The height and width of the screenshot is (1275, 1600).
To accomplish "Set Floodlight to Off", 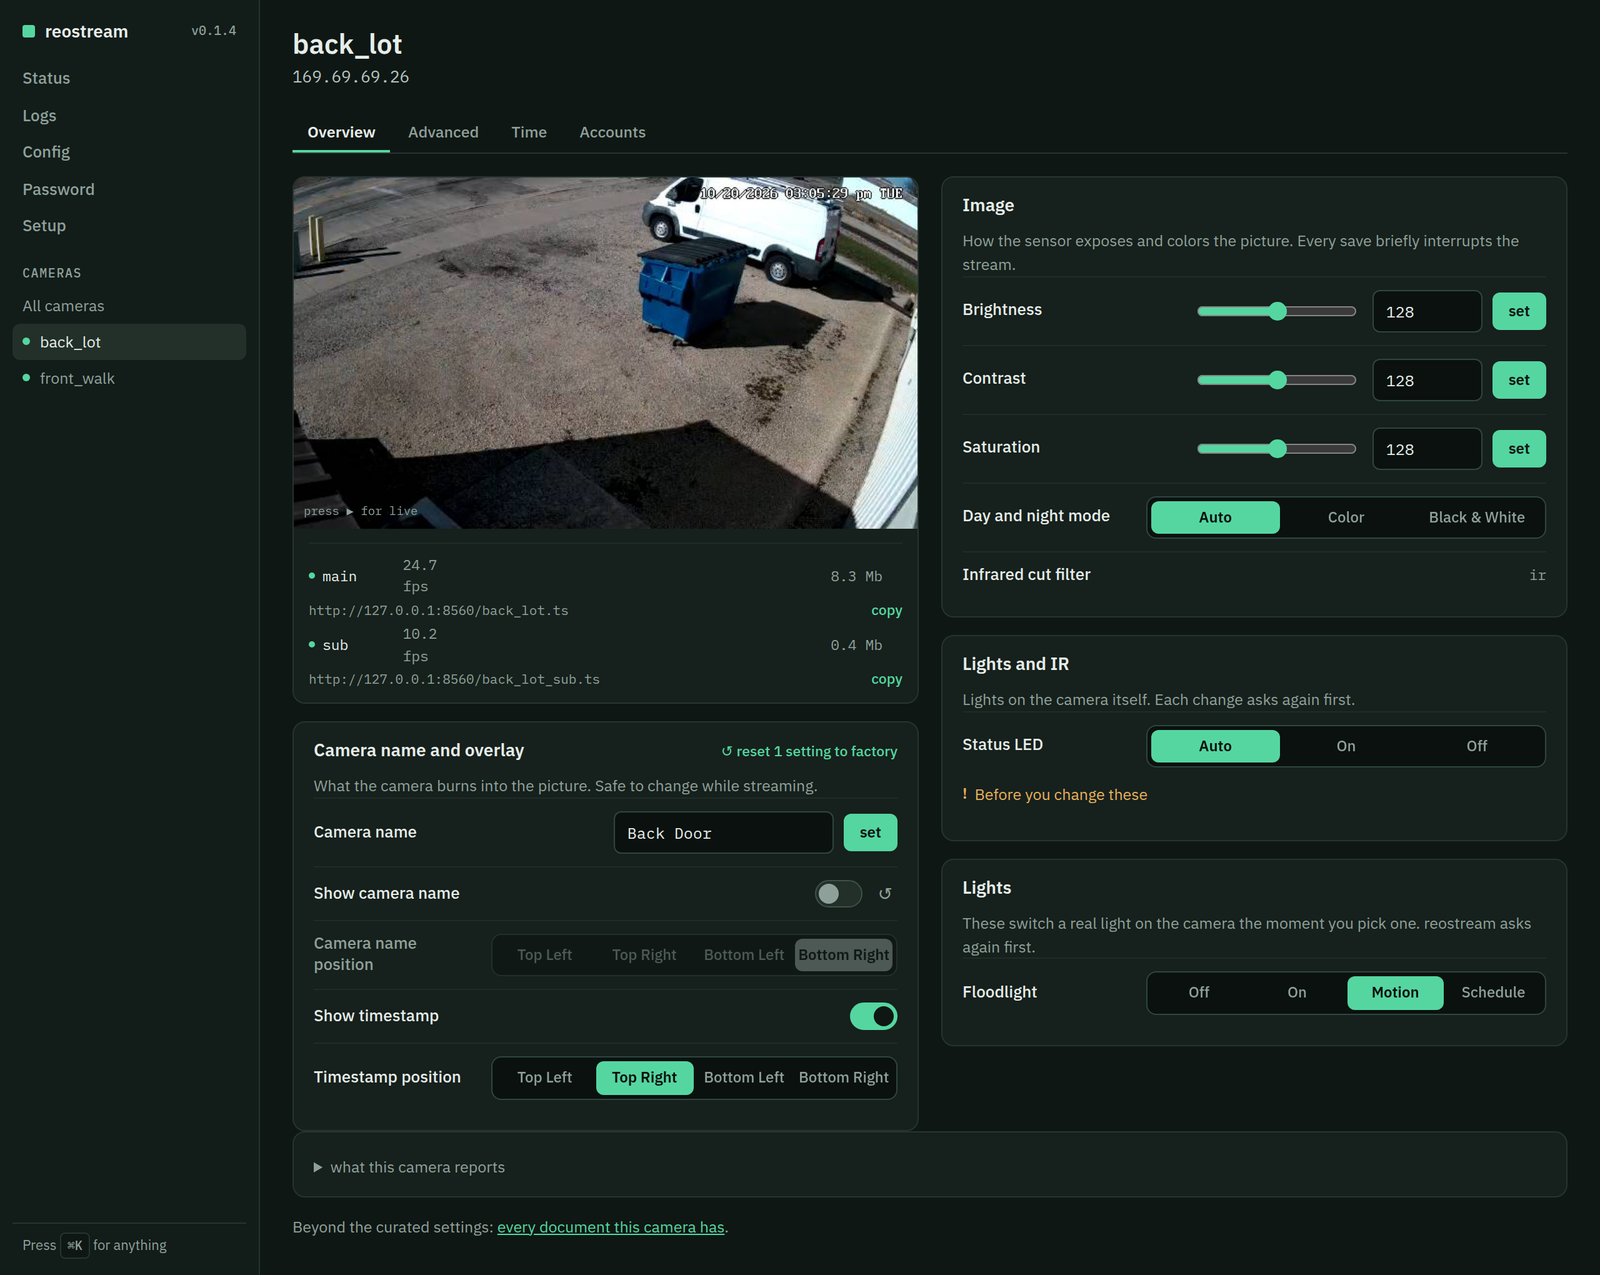I will pos(1199,992).
